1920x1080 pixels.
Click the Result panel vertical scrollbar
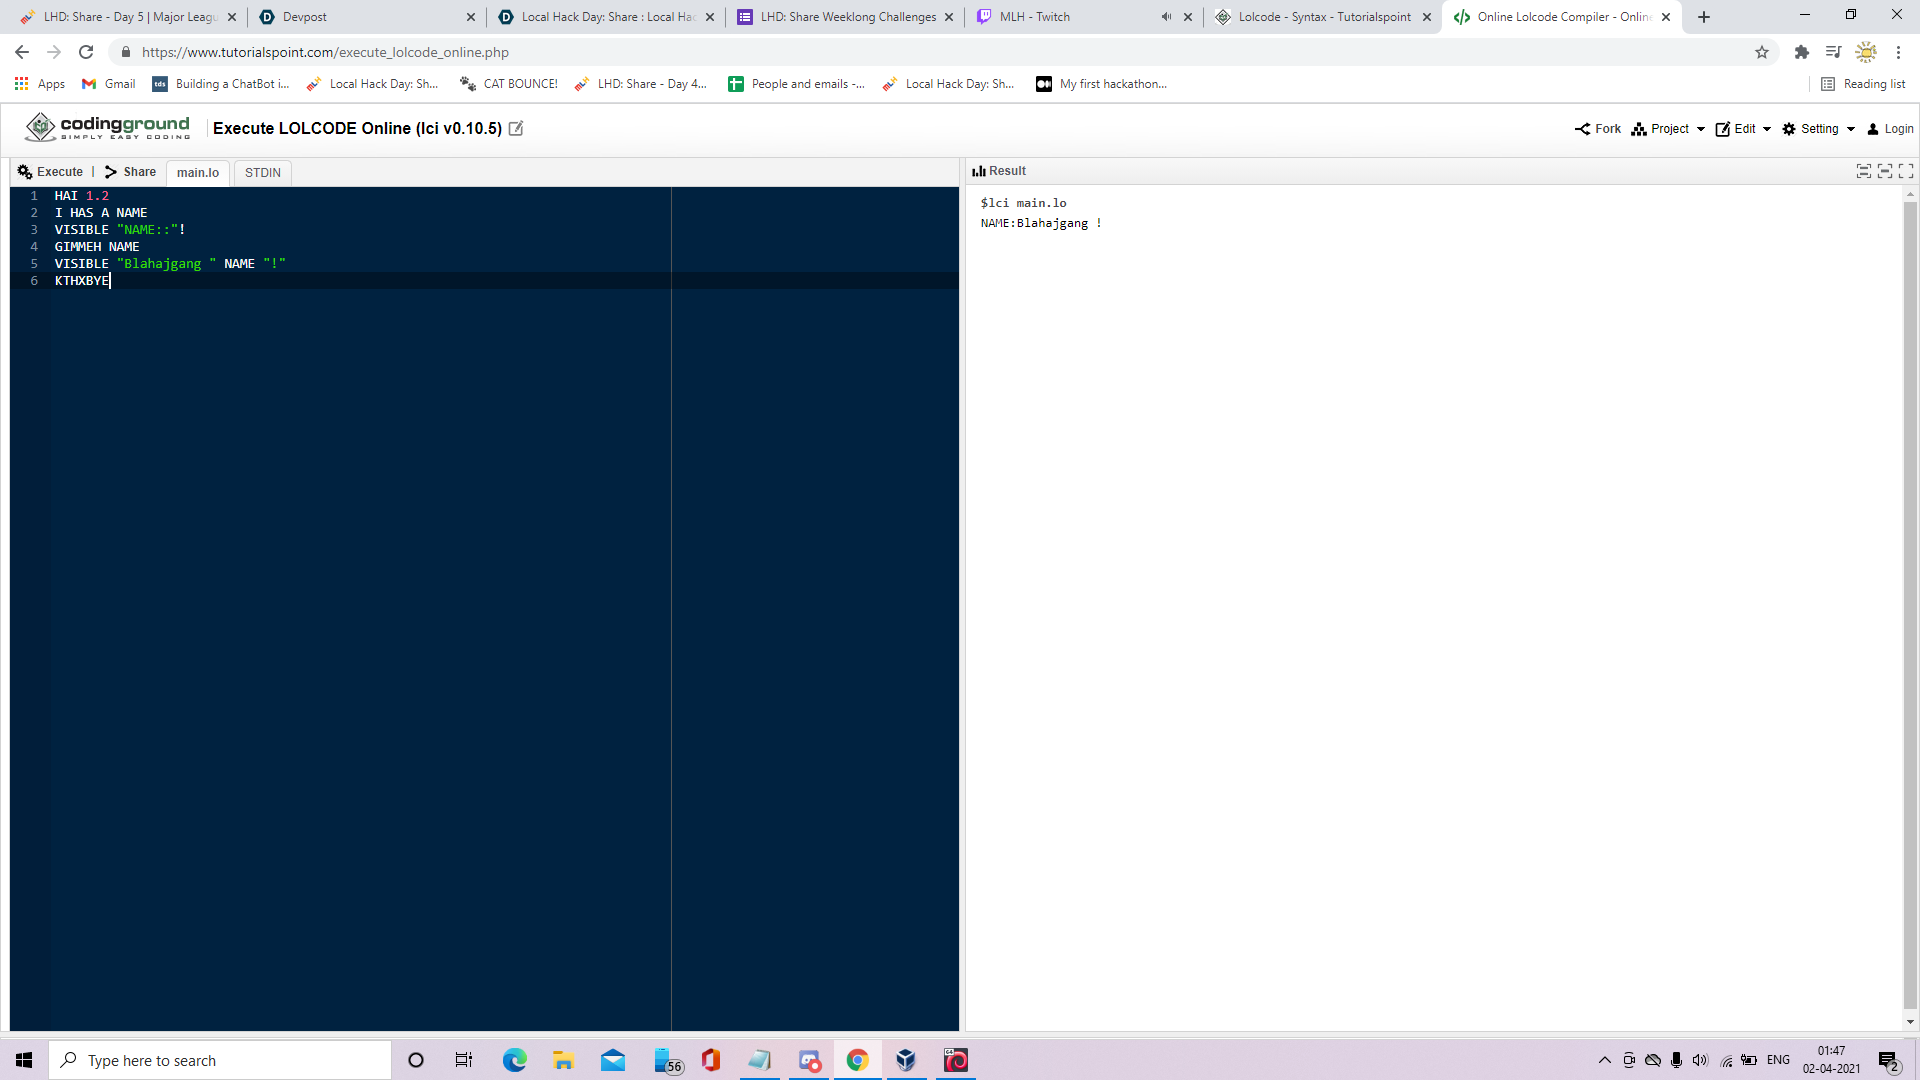1910,600
